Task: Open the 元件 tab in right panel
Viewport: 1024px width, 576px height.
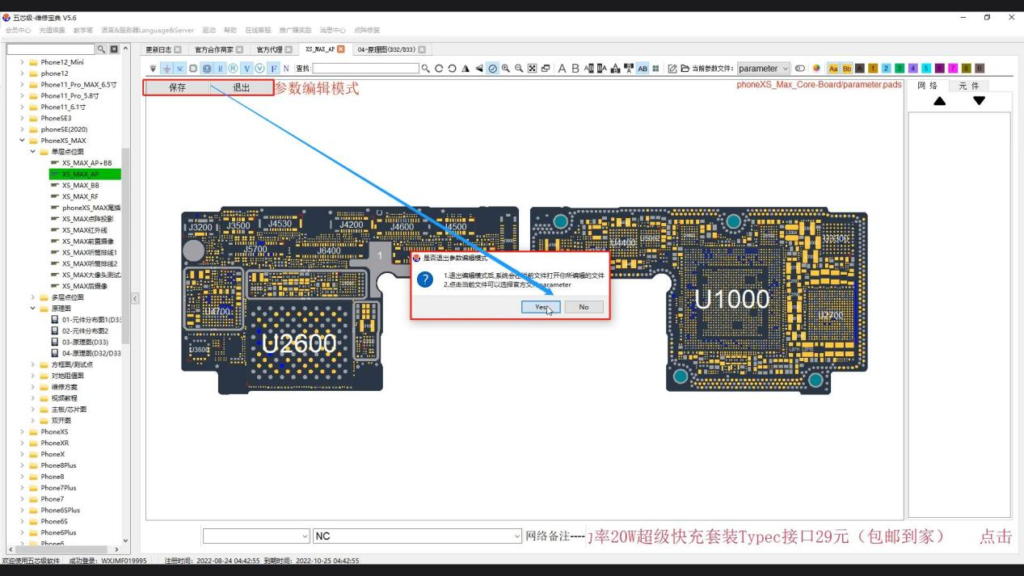Action: (x=968, y=86)
